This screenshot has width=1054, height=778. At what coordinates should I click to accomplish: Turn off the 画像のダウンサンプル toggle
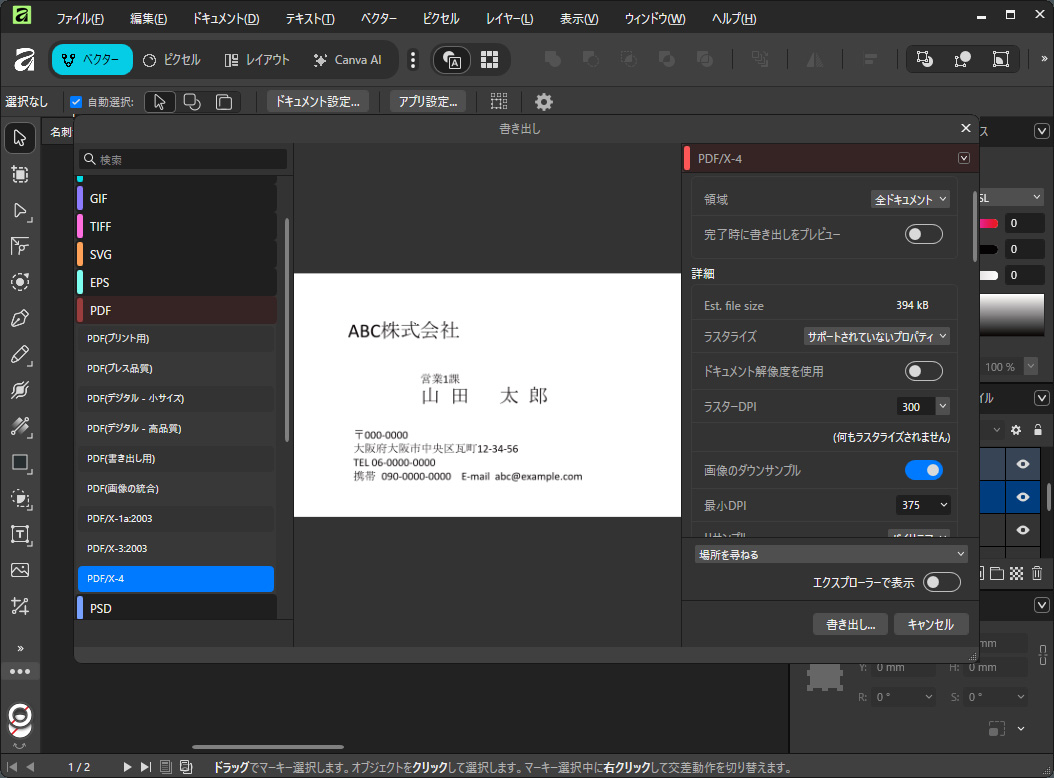tap(924, 469)
